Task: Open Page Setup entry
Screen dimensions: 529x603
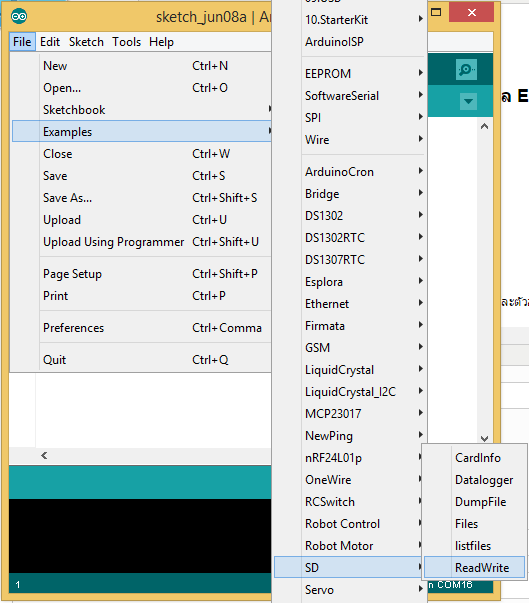Action: coord(141,274)
